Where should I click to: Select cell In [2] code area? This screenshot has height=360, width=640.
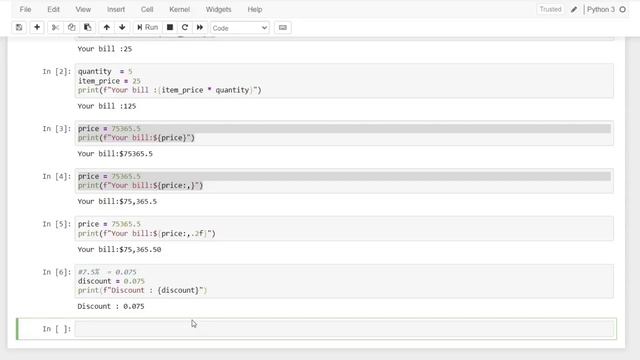[x=344, y=81]
